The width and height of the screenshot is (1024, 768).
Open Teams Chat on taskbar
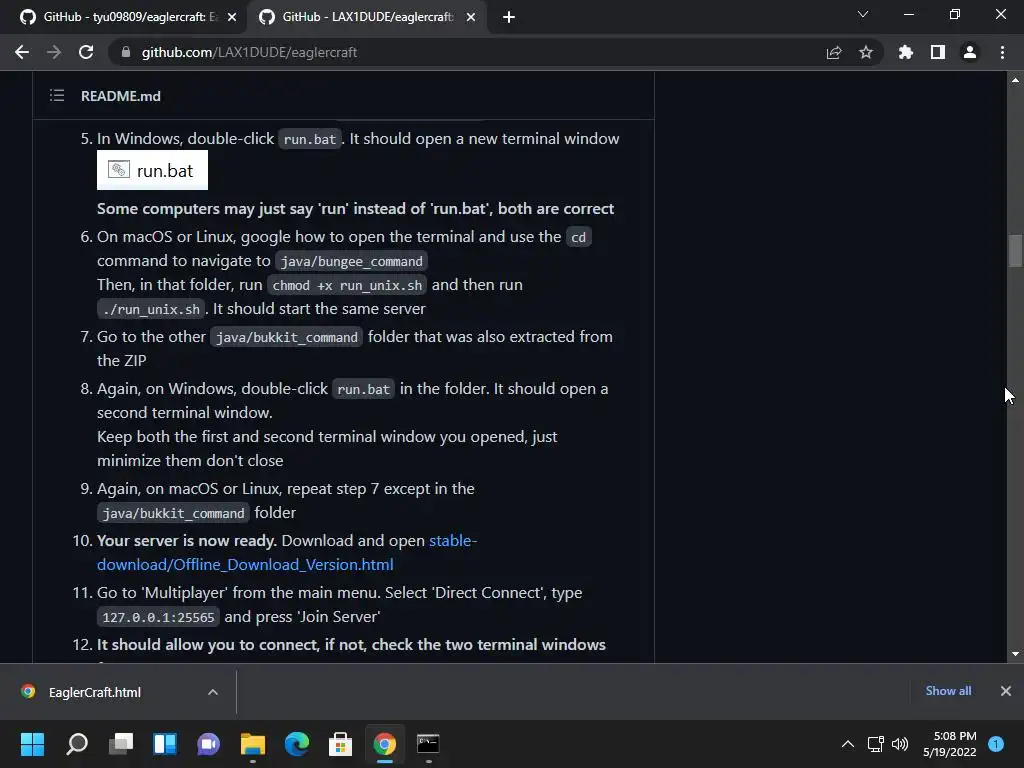[x=208, y=744]
